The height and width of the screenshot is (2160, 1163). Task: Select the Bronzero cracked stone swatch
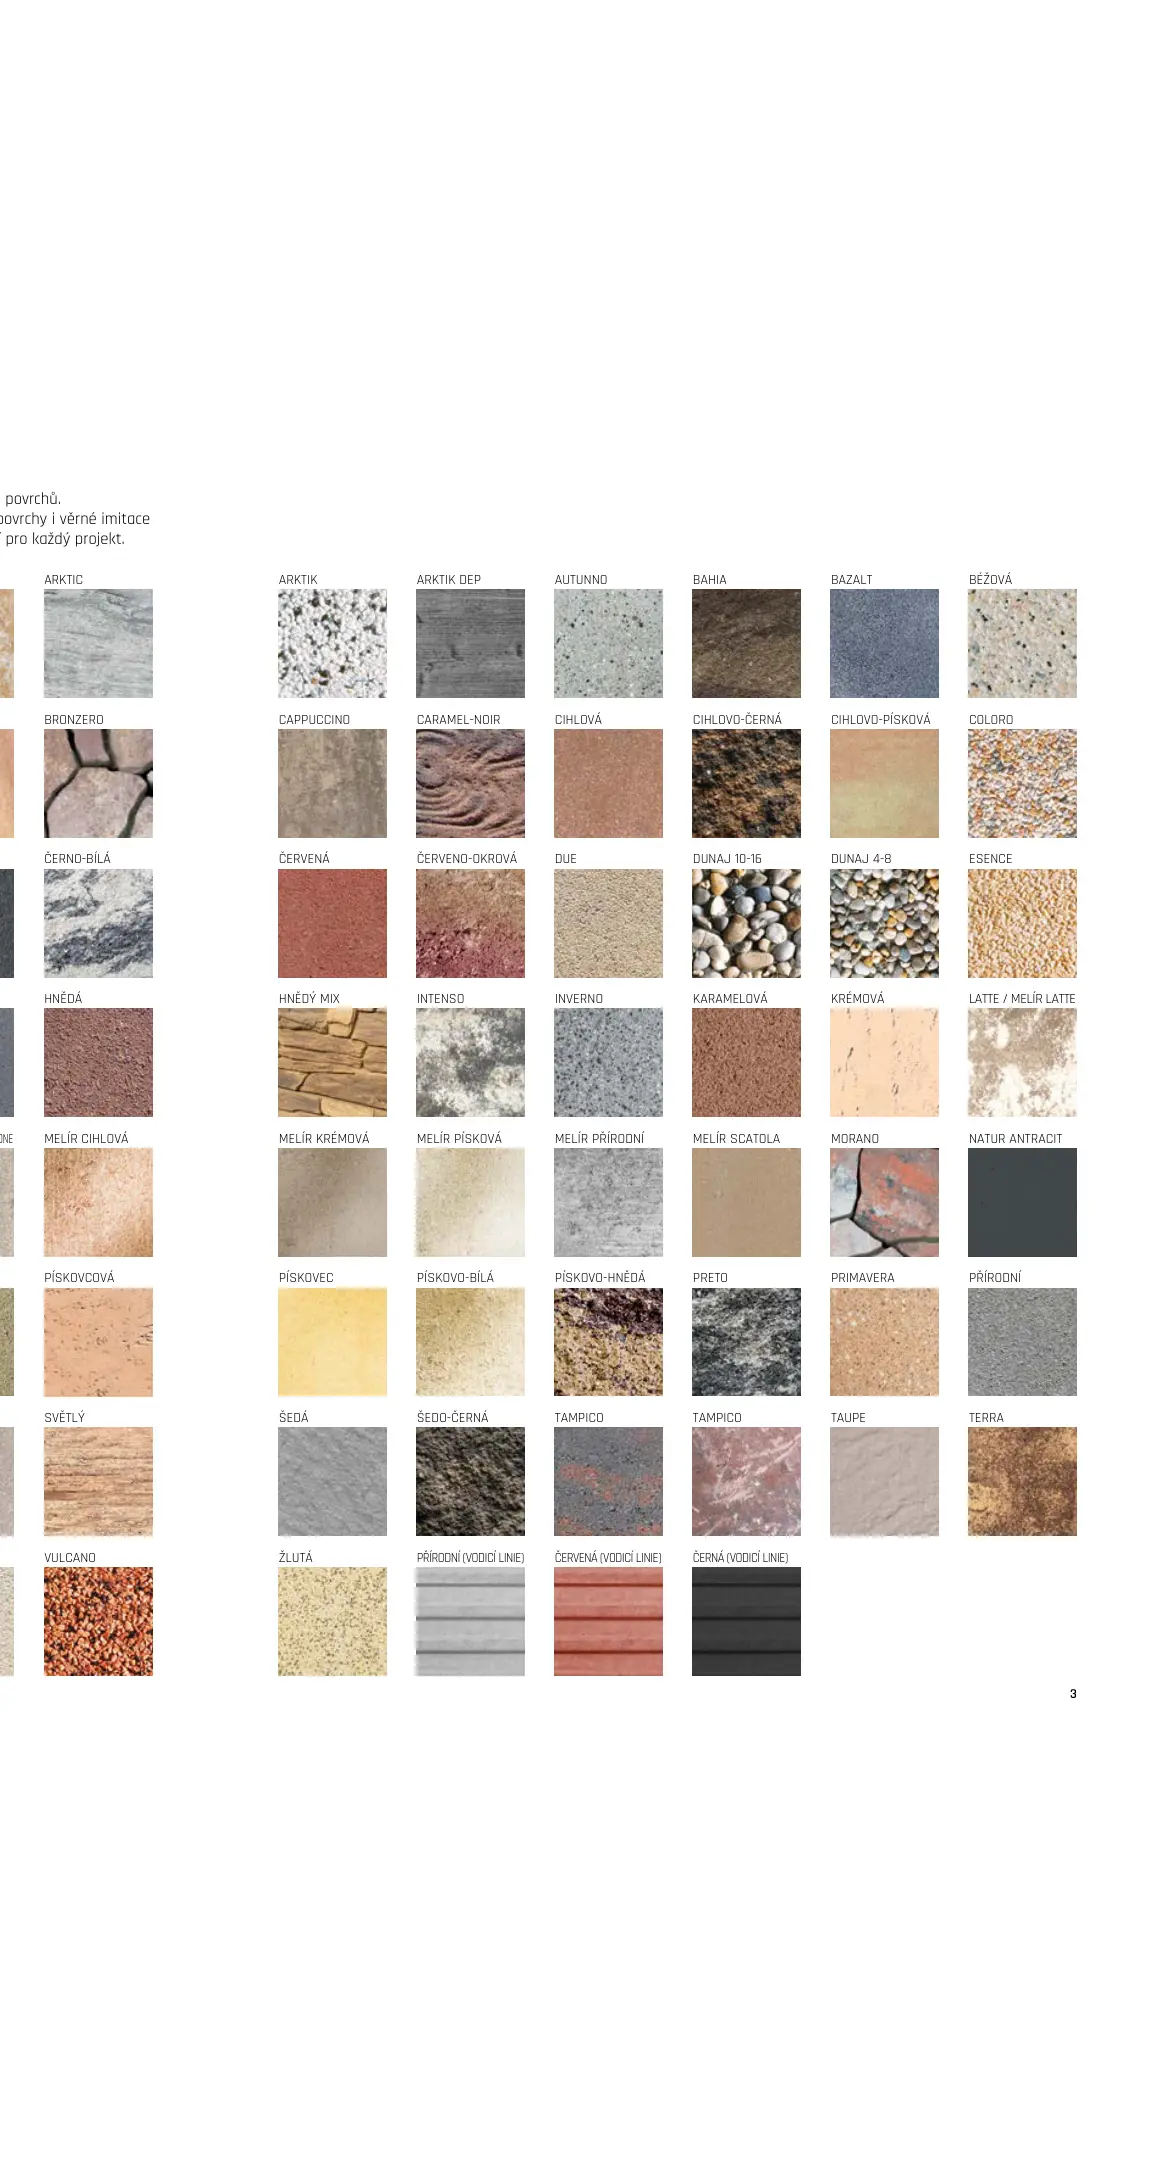point(98,783)
